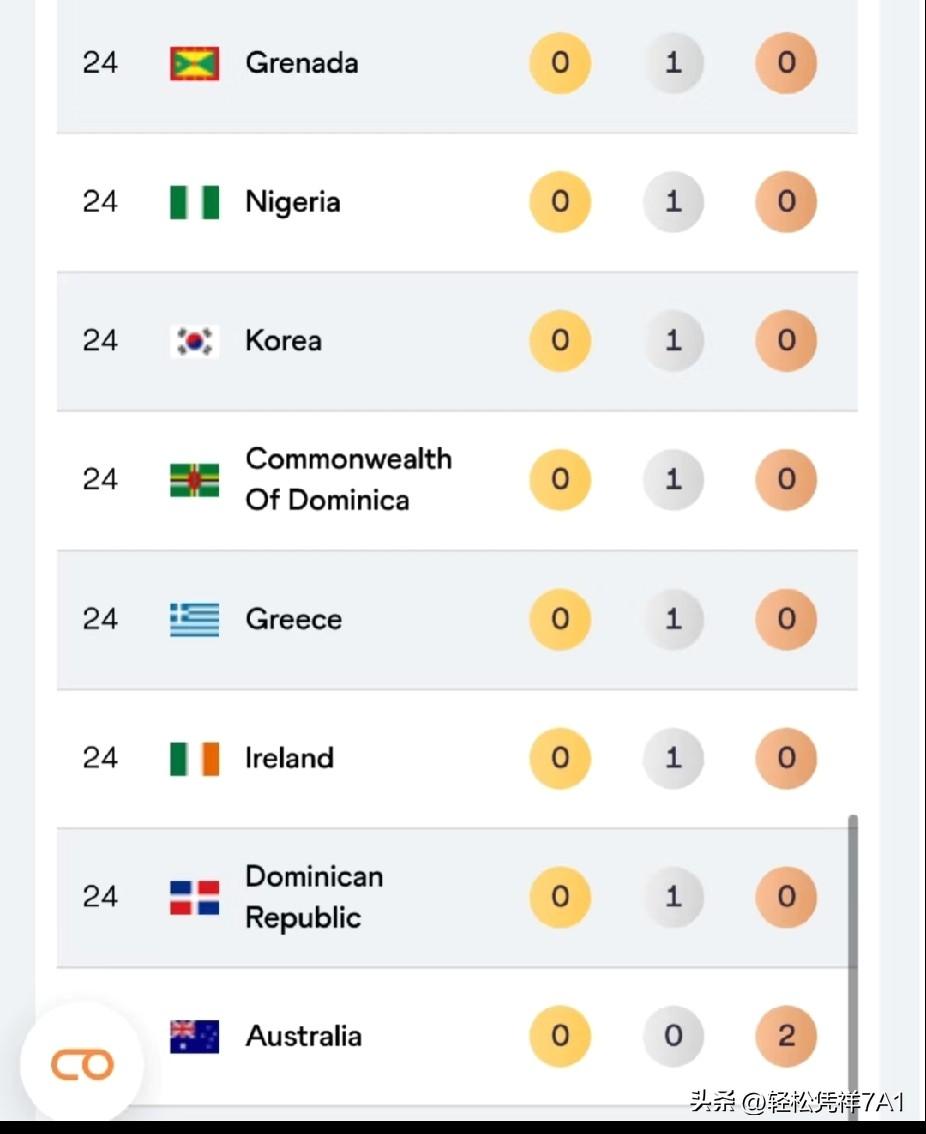Click the Ireland flag icon
This screenshot has width=926, height=1134.
pos(195,759)
